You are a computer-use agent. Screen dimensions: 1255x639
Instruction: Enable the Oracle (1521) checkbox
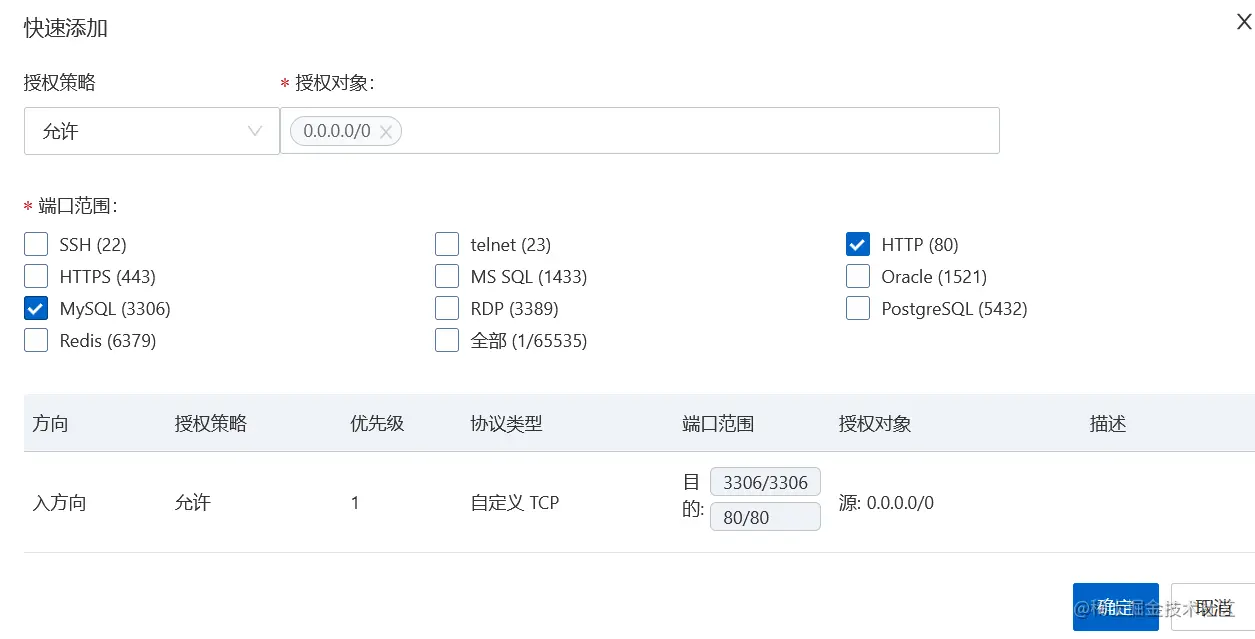[x=858, y=276]
